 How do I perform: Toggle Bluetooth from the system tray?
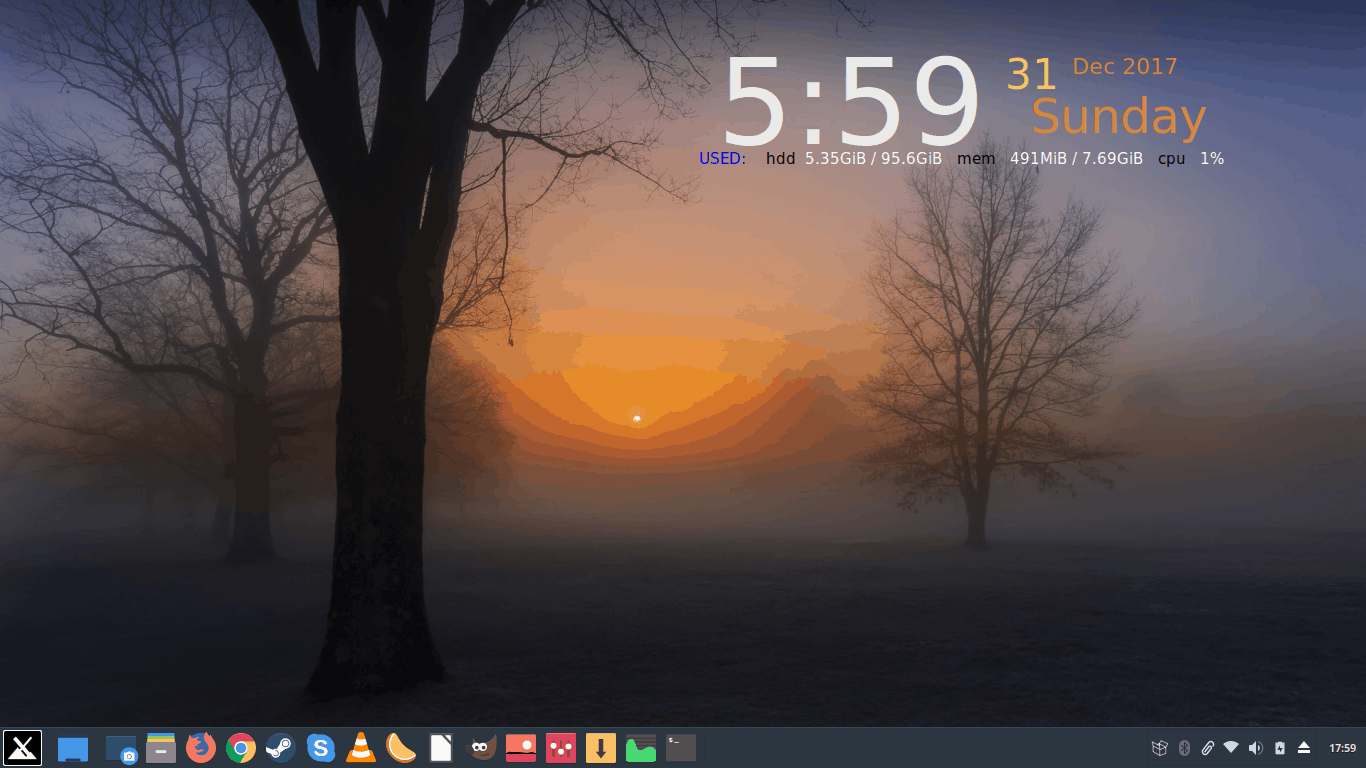[1184, 748]
